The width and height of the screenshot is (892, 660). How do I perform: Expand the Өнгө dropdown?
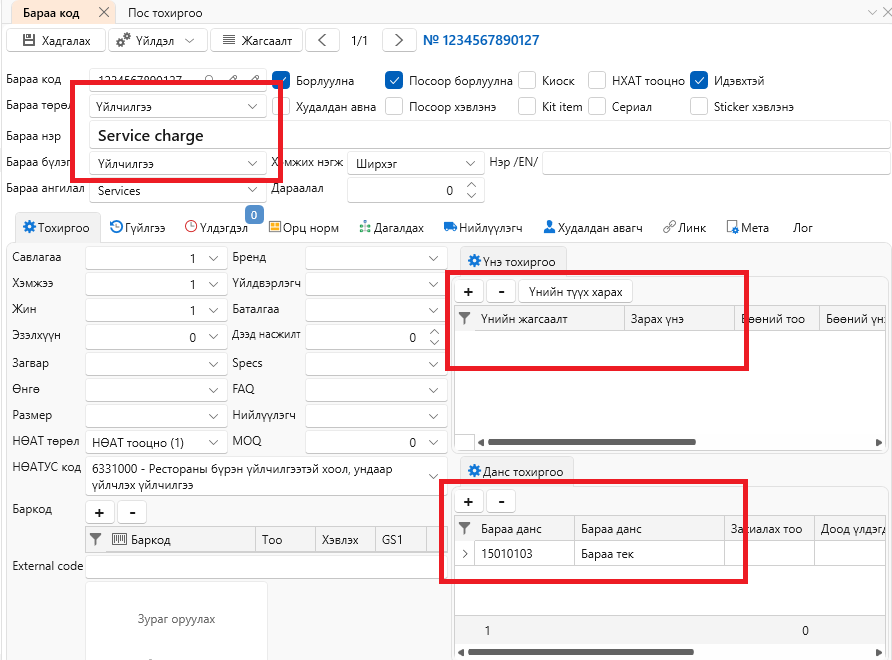point(213,390)
